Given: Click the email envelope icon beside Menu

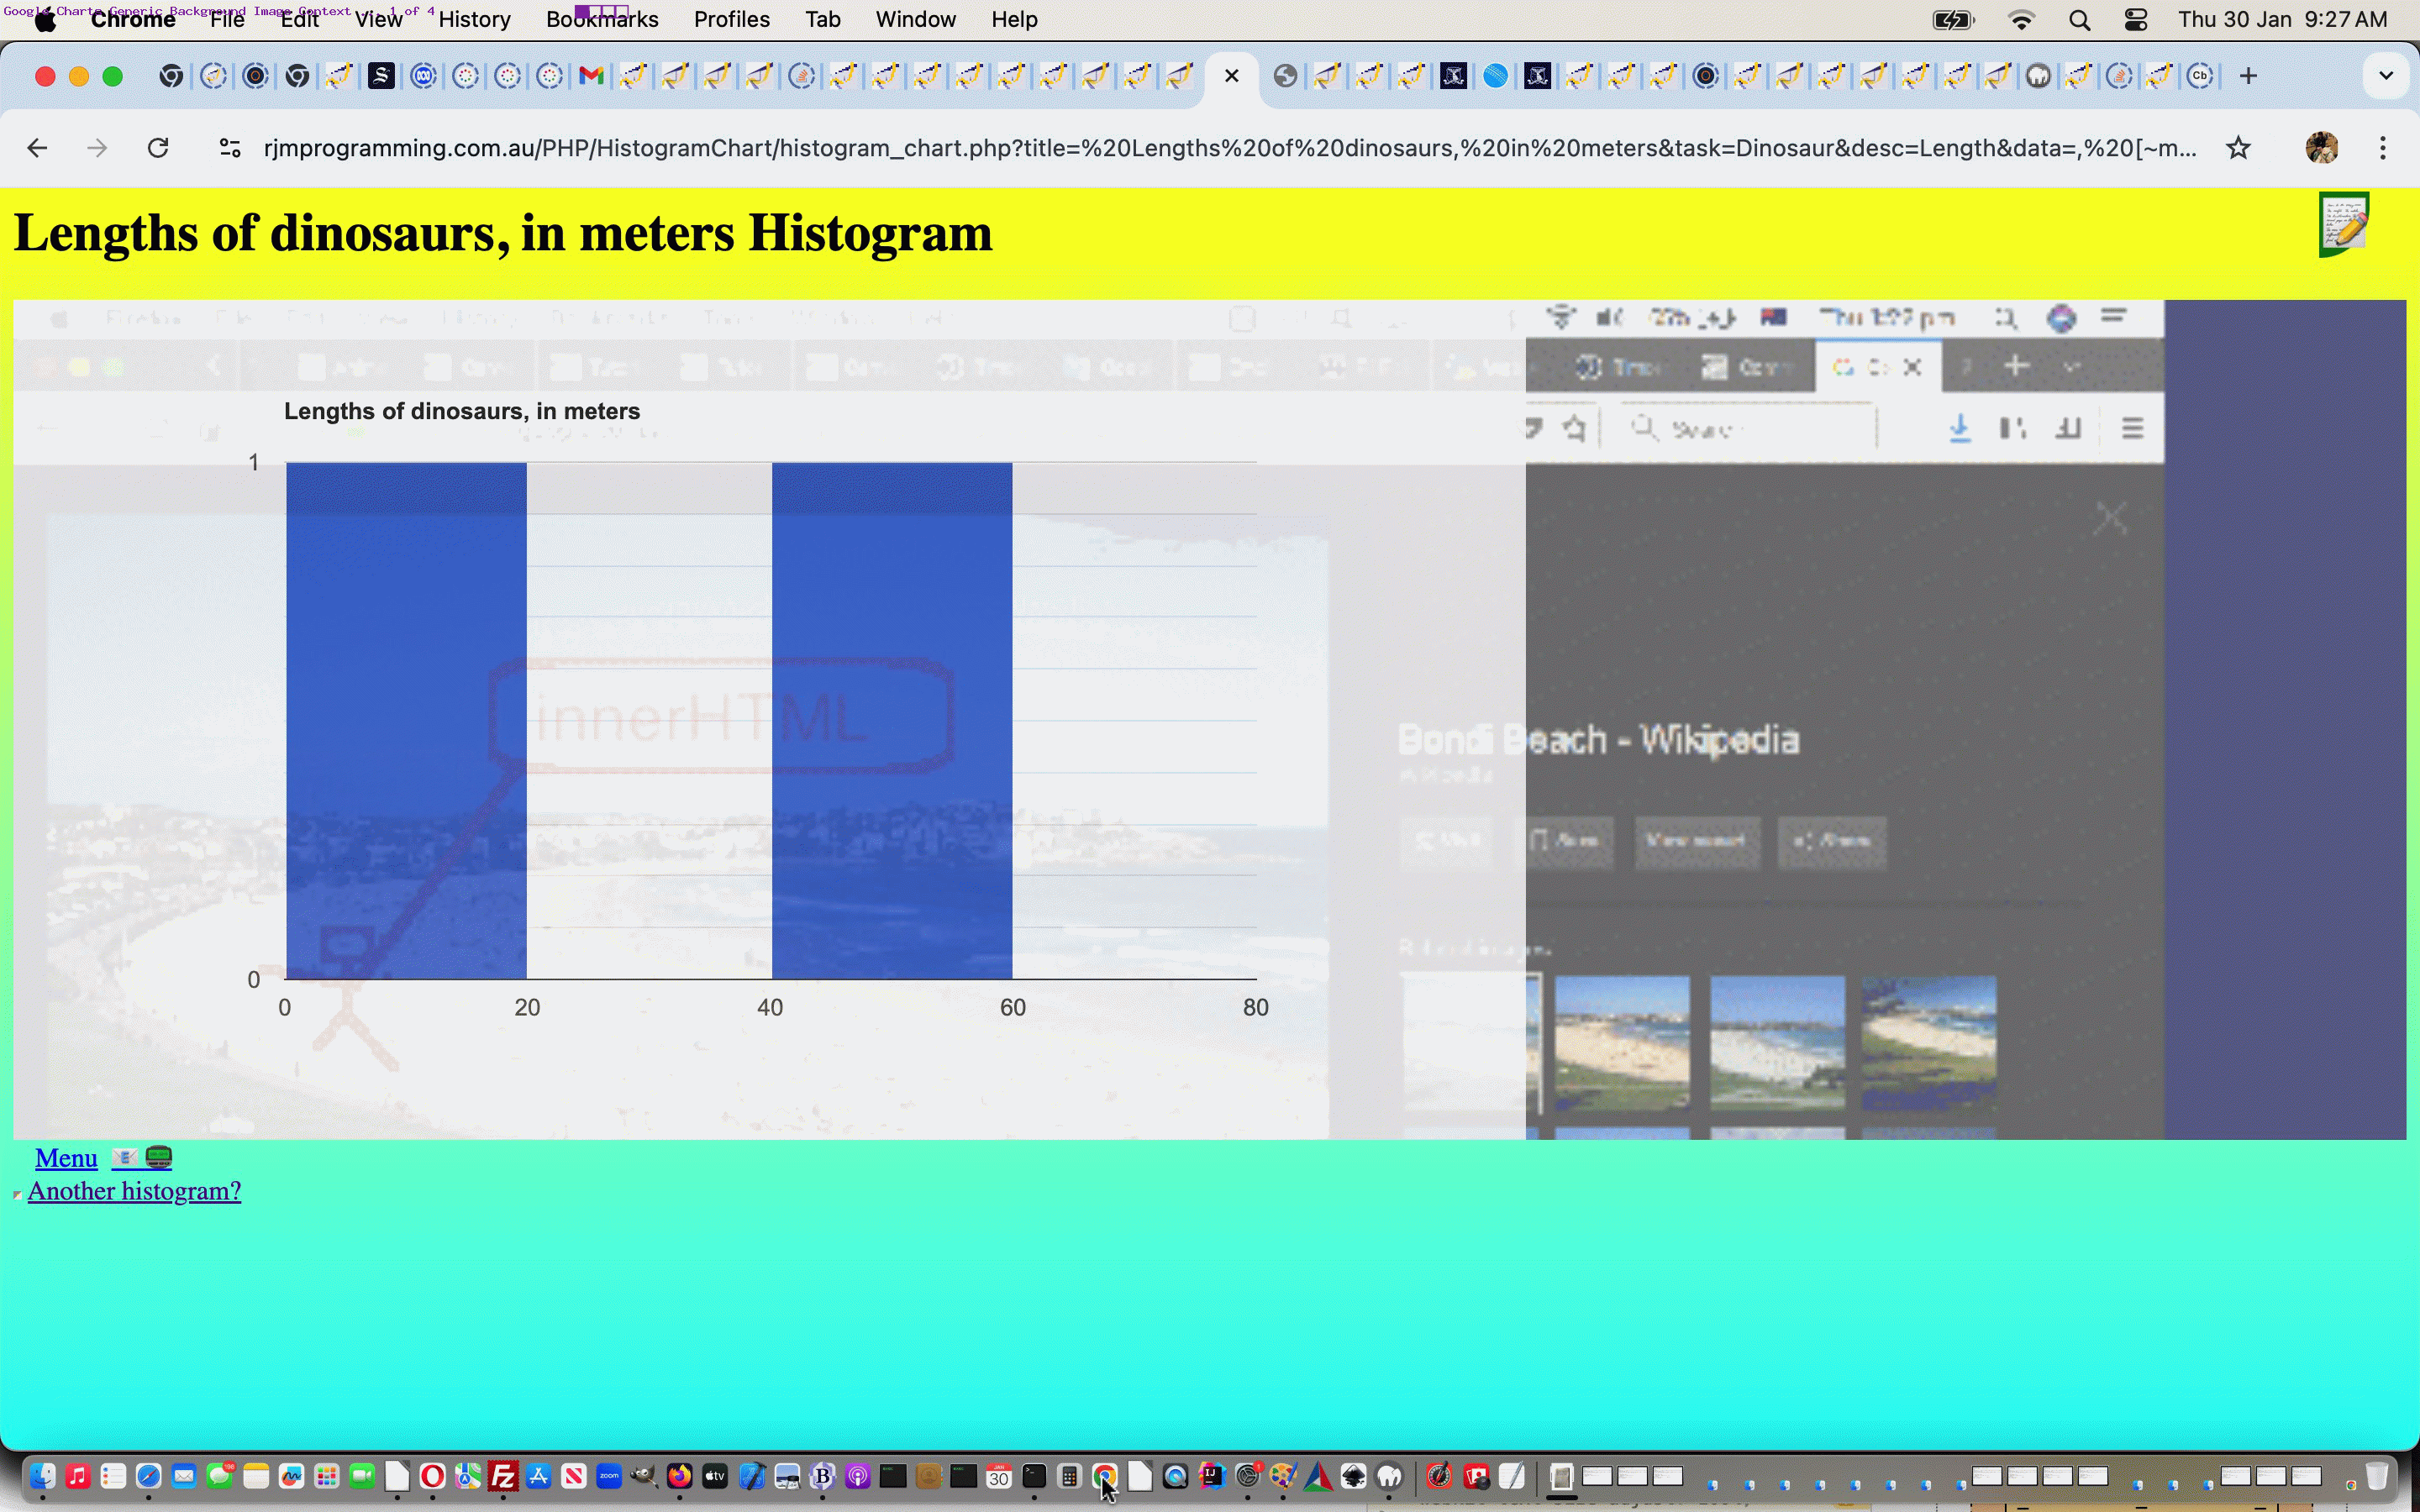Looking at the screenshot, I should coord(124,1158).
